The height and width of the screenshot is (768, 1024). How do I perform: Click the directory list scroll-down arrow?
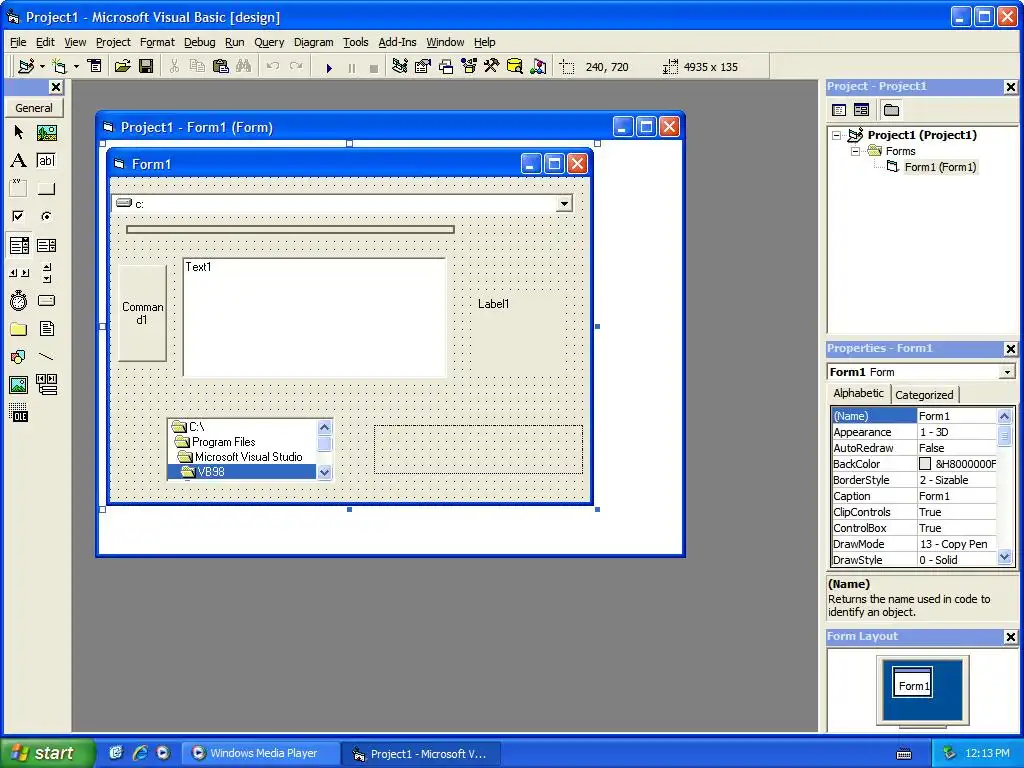click(x=325, y=472)
